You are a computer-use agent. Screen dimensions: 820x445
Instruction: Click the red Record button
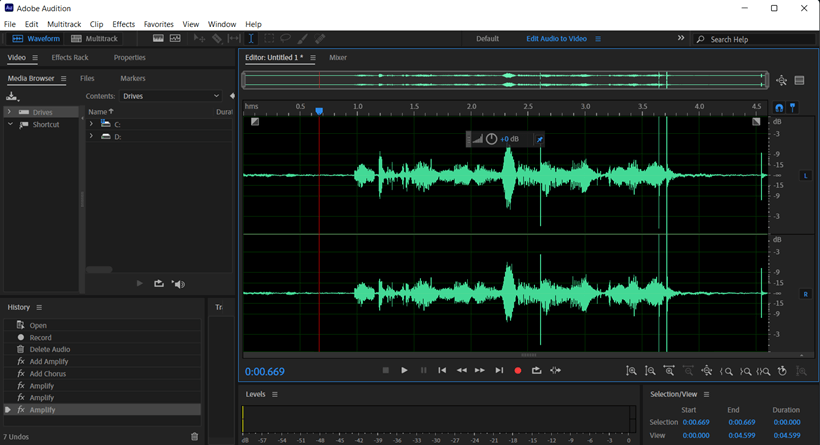click(518, 370)
